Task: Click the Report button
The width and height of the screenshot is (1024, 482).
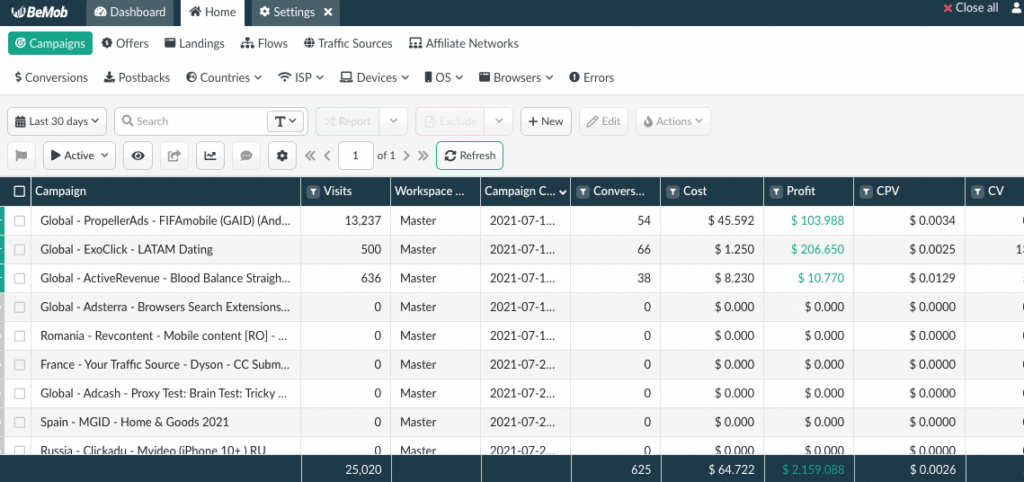Action: tap(347, 121)
